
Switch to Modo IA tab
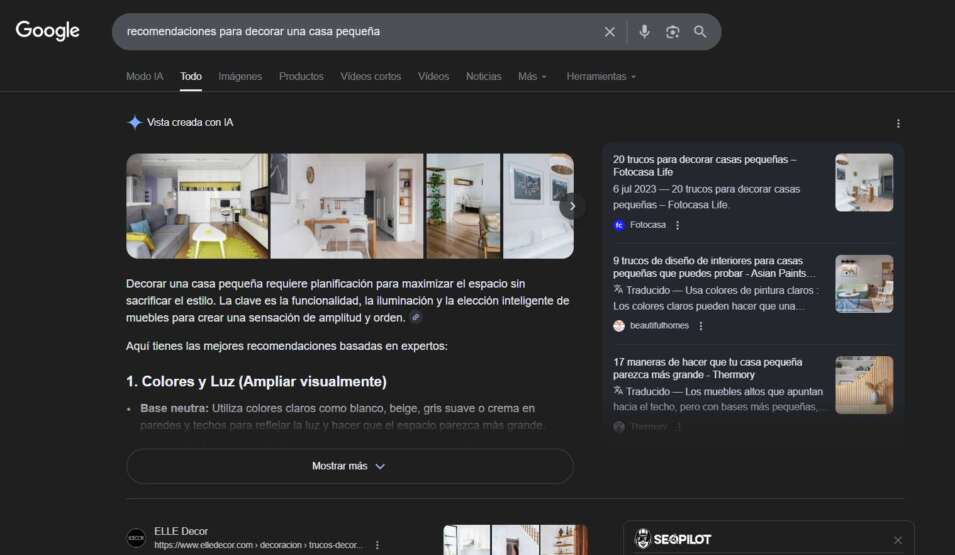144,76
